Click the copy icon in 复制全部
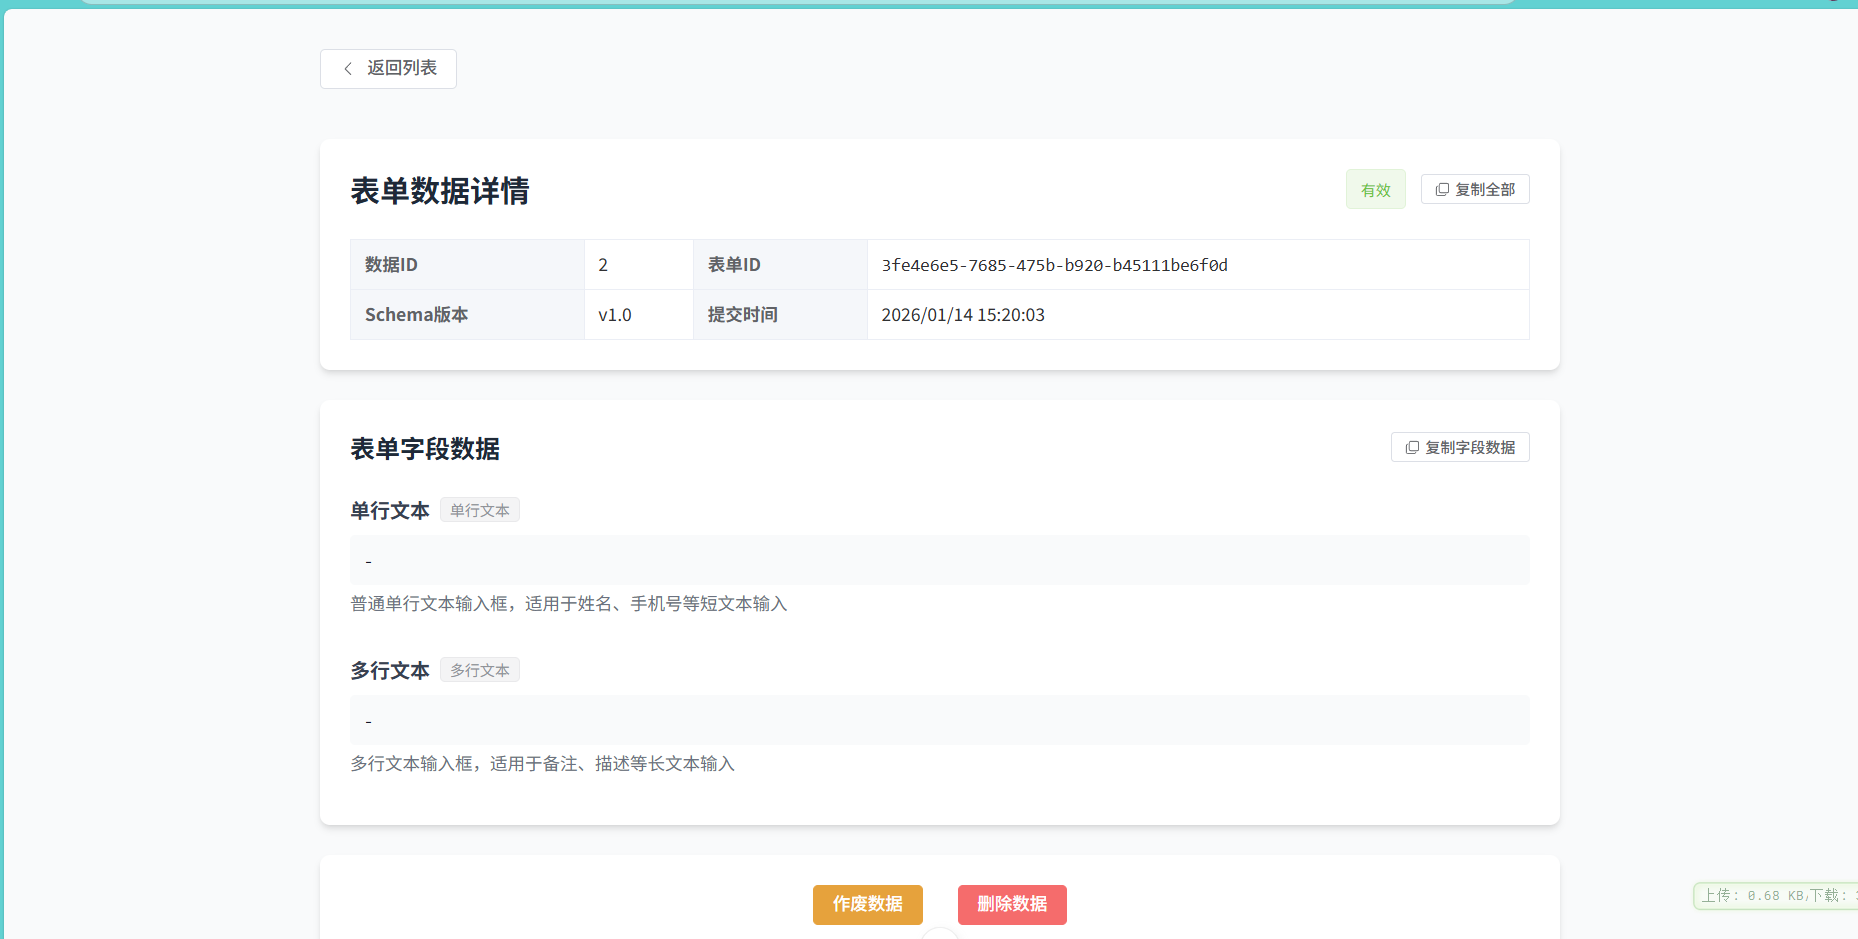Image resolution: width=1858 pixels, height=939 pixels. click(x=1442, y=190)
